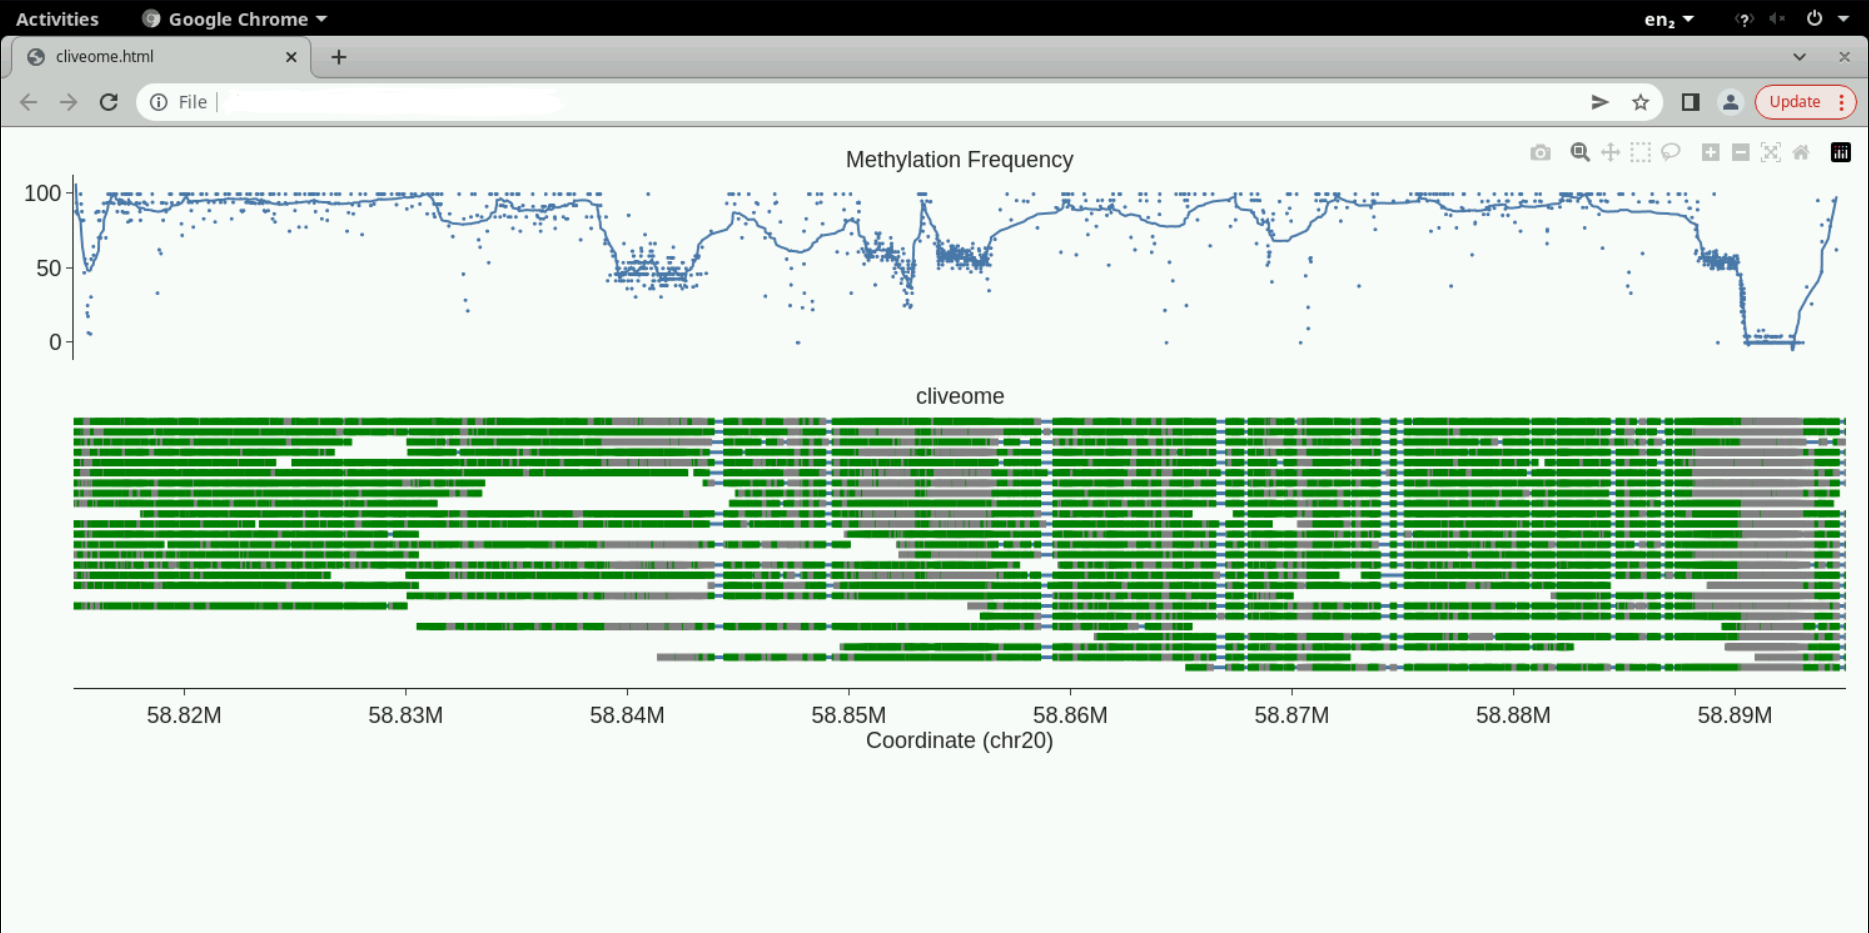The image size is (1869, 933).
Task: Bookmark this page with the star icon
Action: click(1639, 101)
